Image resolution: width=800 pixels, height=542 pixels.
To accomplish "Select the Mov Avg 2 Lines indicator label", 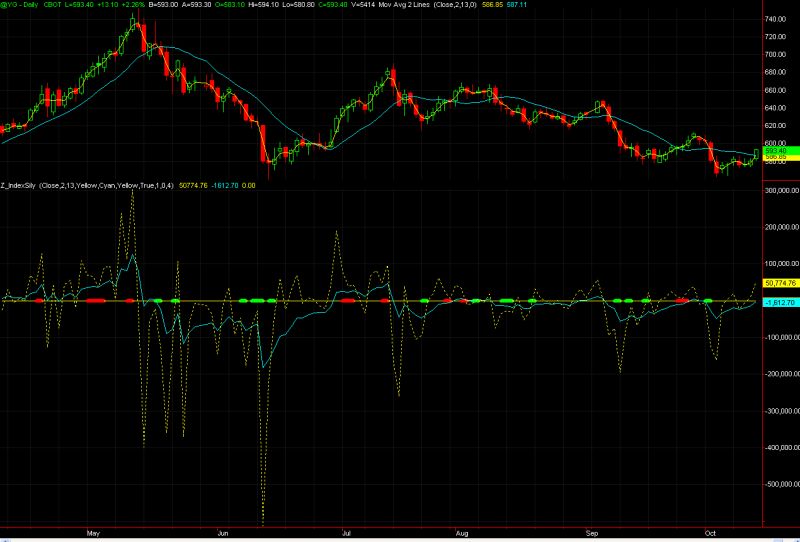I will pos(404,5).
